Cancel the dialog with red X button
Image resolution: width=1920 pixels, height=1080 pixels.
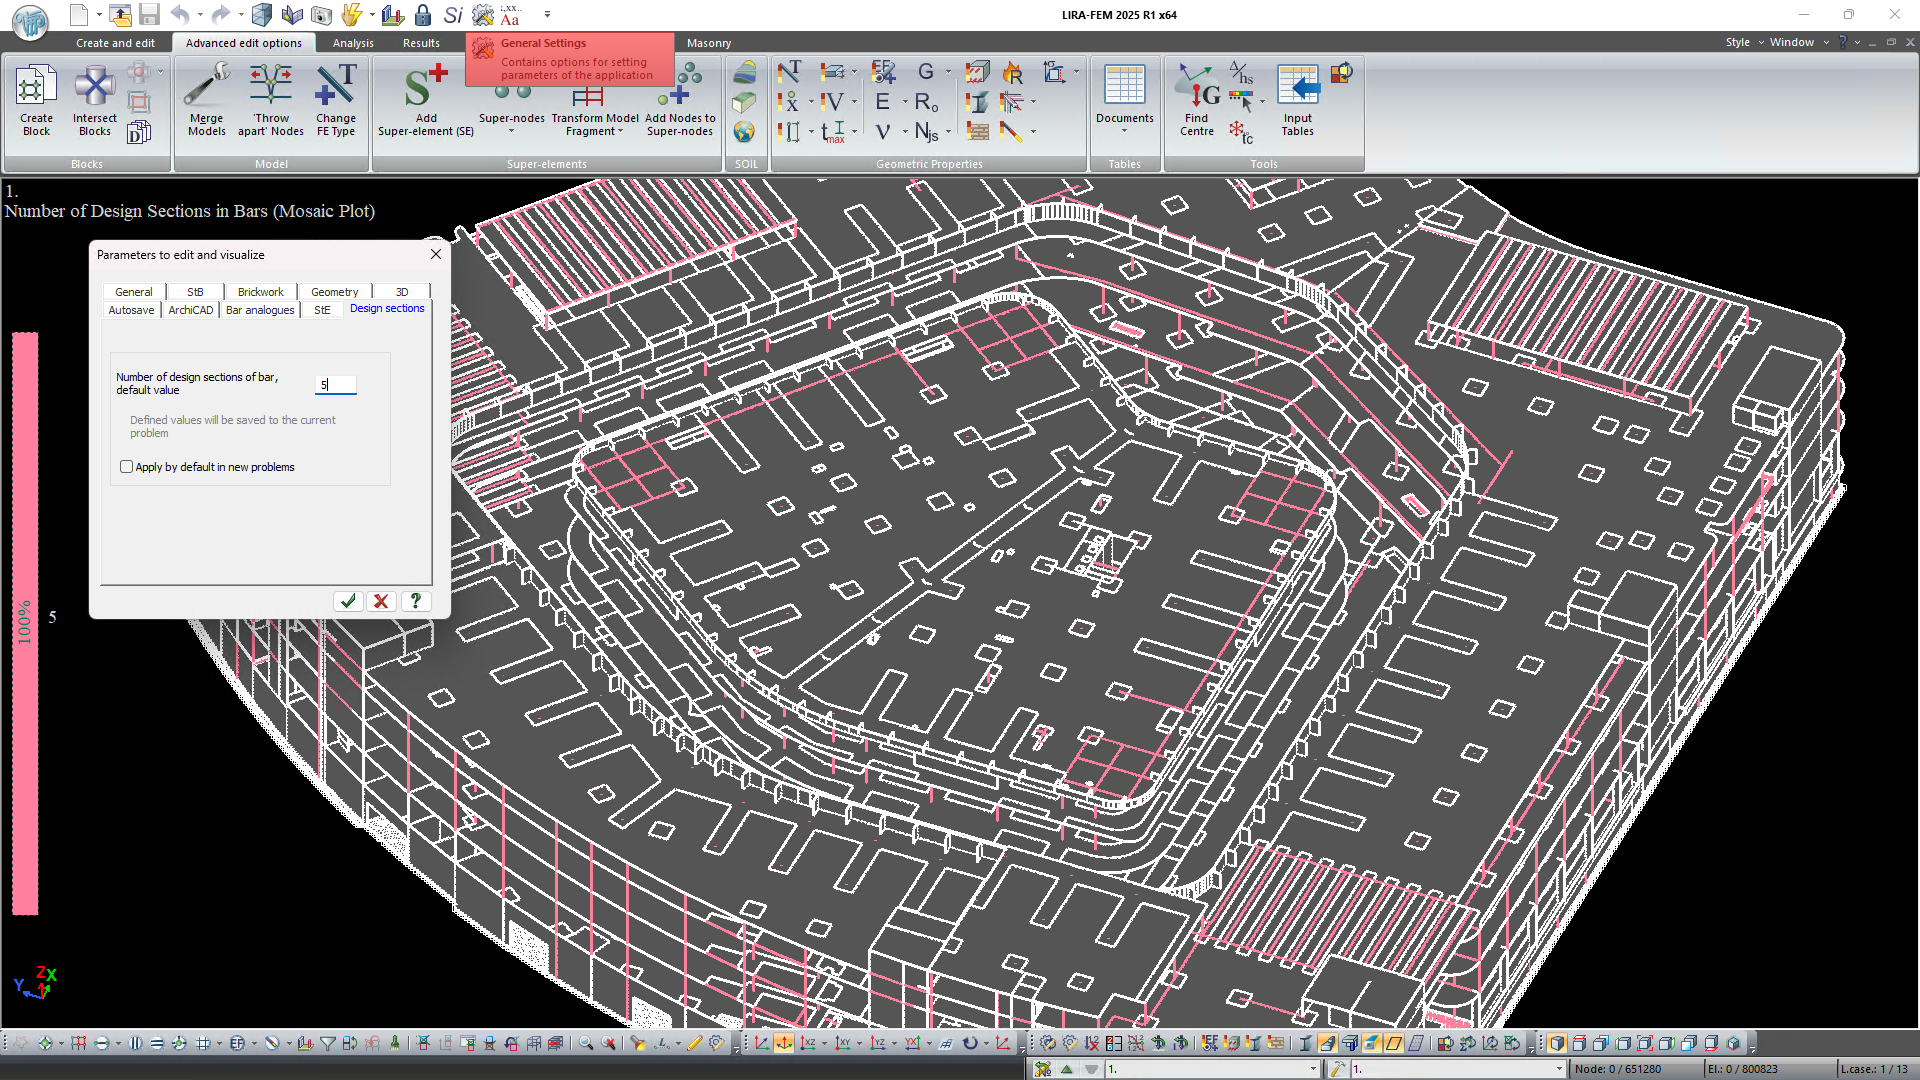click(x=381, y=601)
